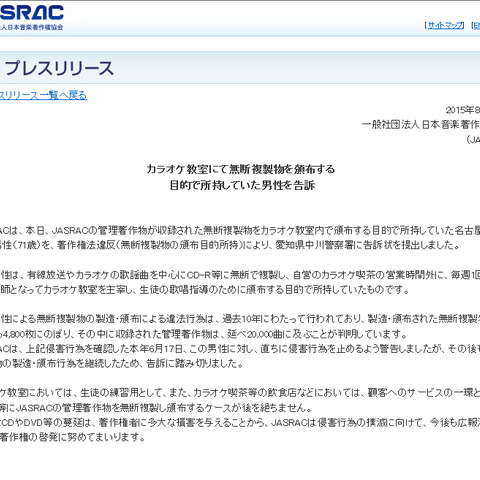Image resolution: width=480 pixels, height=480 pixels.
Task: Click the headline カラオケ教室にて無断複製物を頒布する
Action: coord(241,169)
